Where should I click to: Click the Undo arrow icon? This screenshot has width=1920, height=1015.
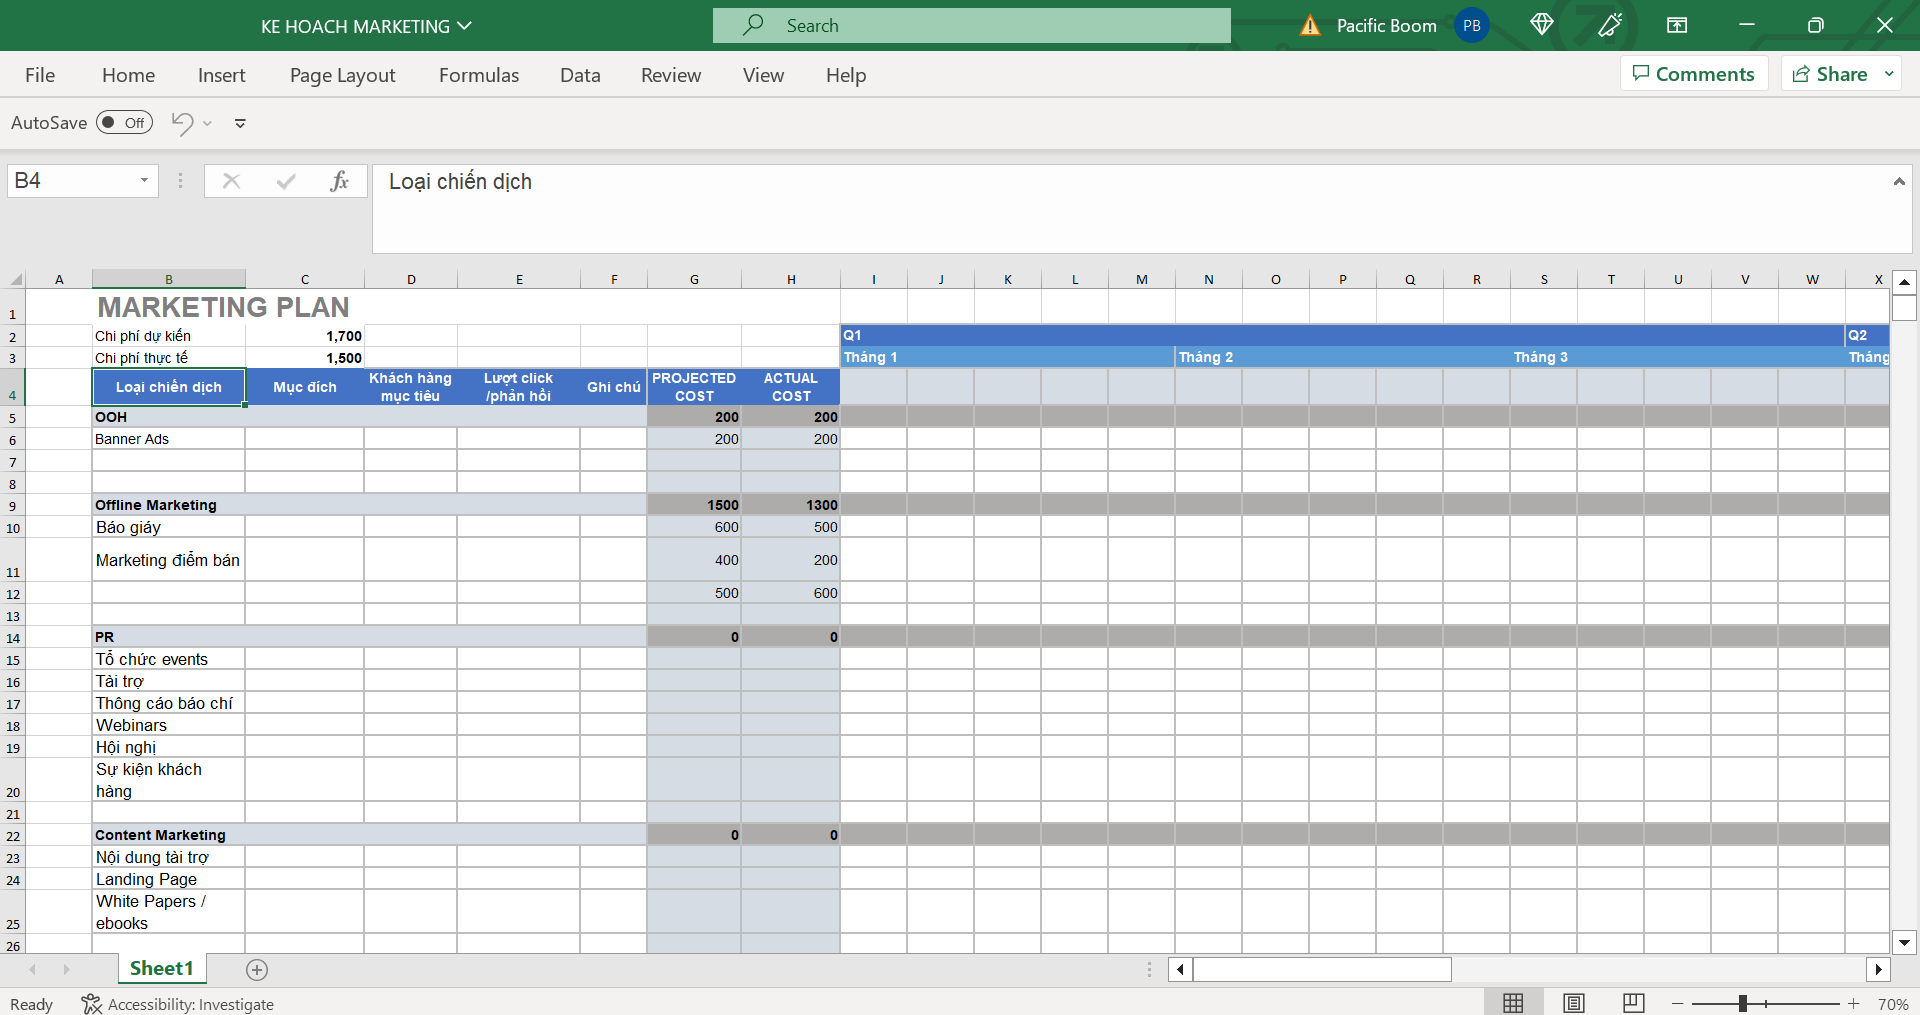point(182,123)
